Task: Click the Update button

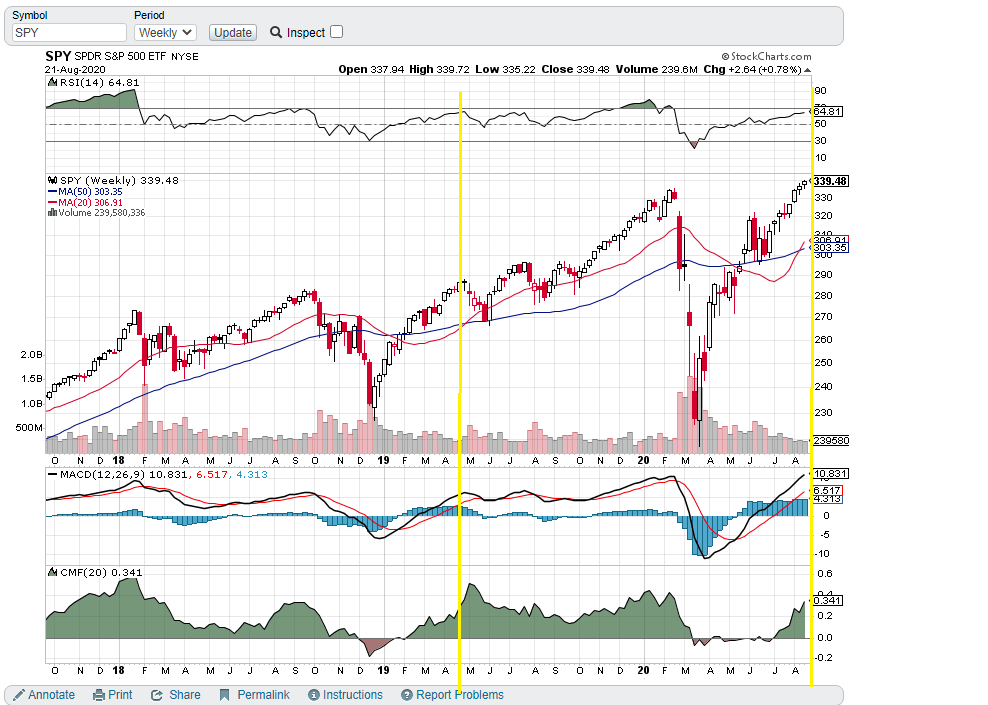Action: [233, 33]
